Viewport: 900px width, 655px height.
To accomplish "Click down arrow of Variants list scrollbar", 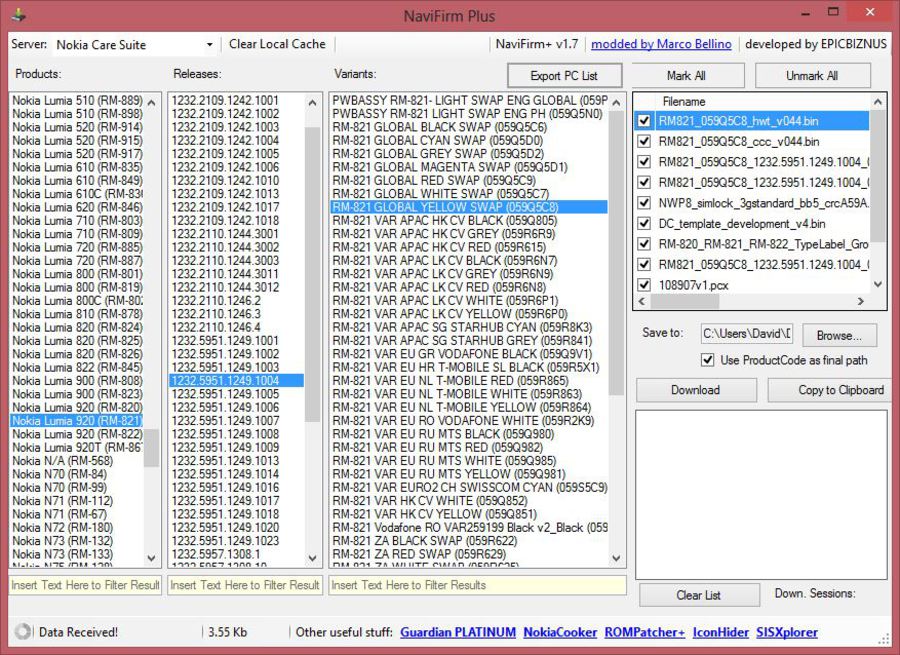I will click(x=616, y=557).
